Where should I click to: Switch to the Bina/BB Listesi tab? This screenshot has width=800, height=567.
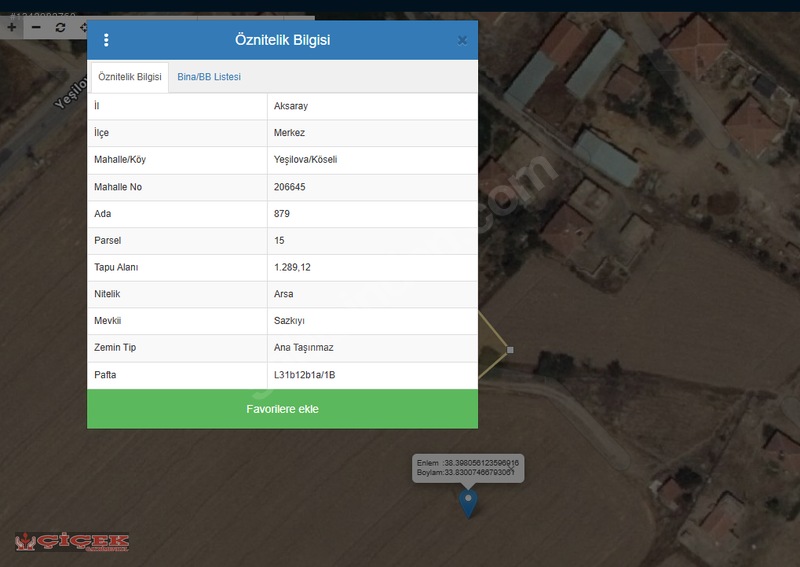point(209,77)
